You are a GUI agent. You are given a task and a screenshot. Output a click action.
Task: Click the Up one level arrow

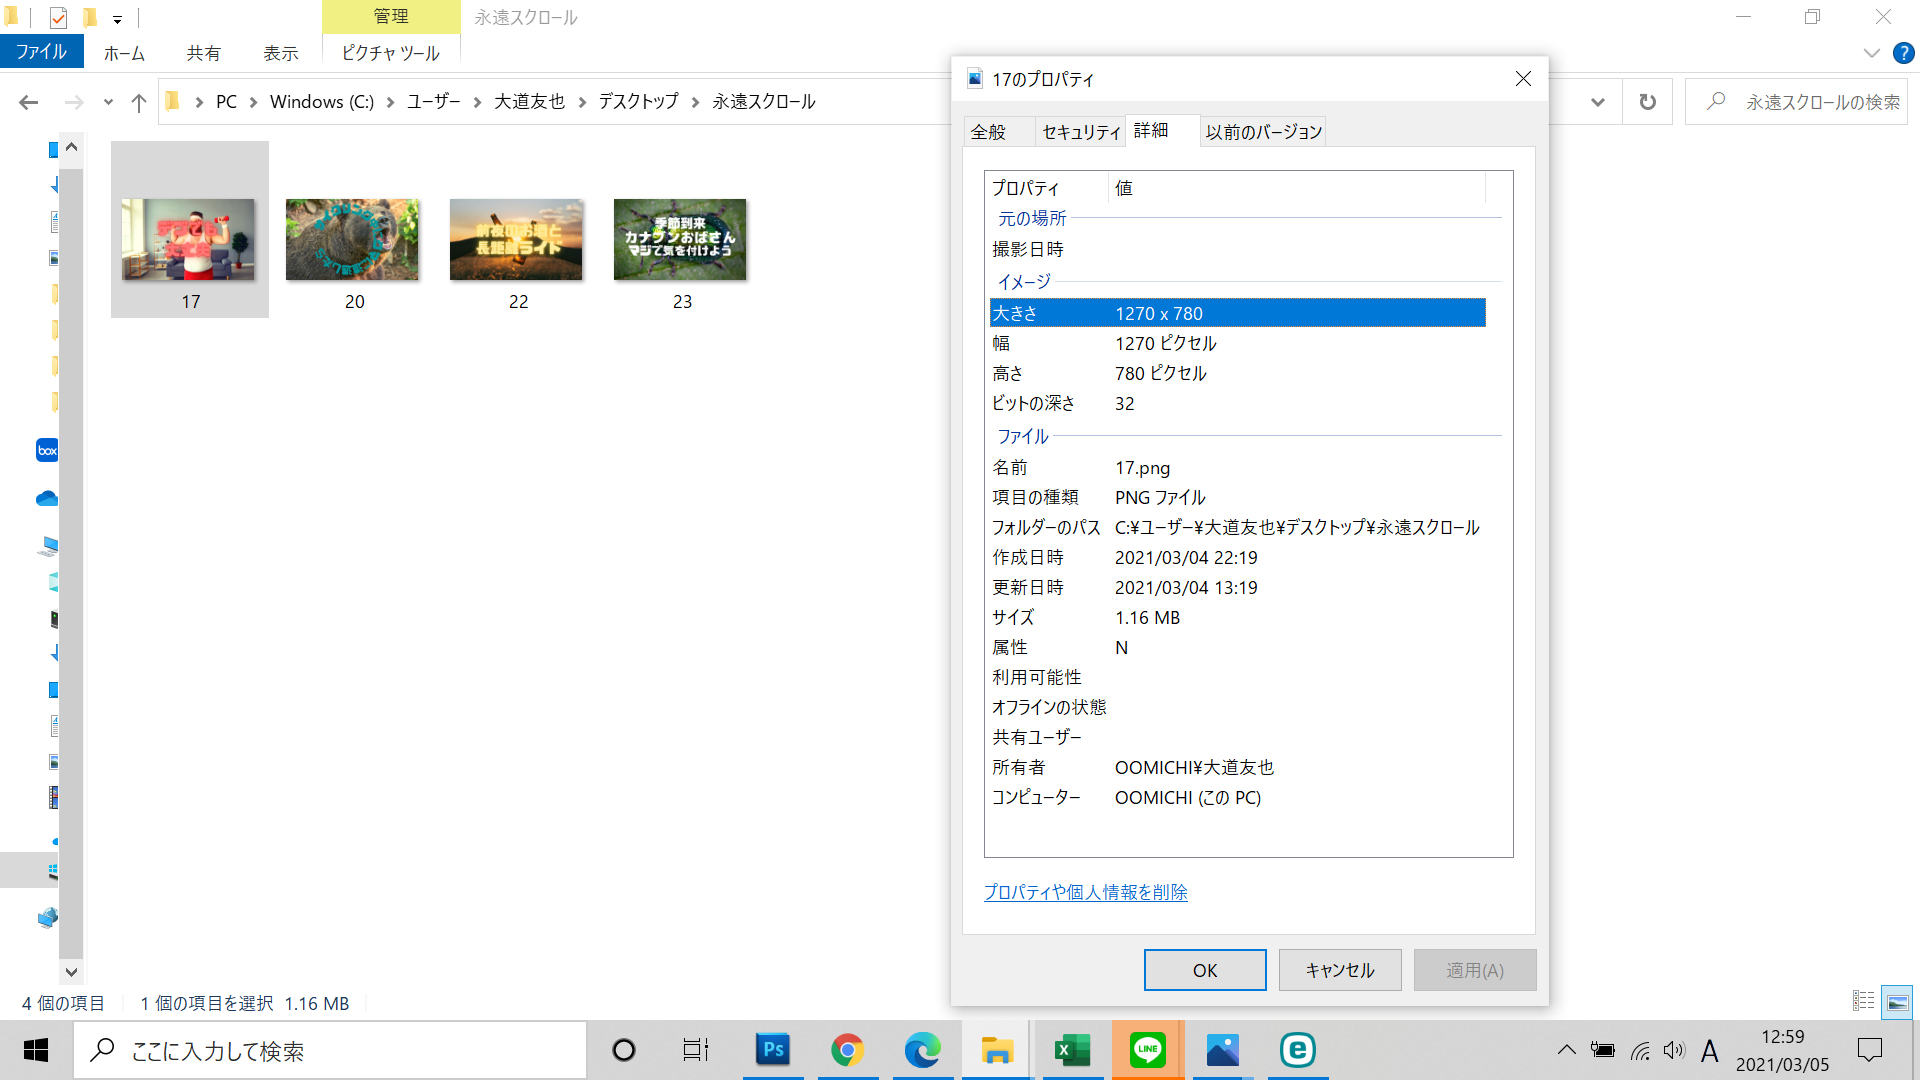139,102
